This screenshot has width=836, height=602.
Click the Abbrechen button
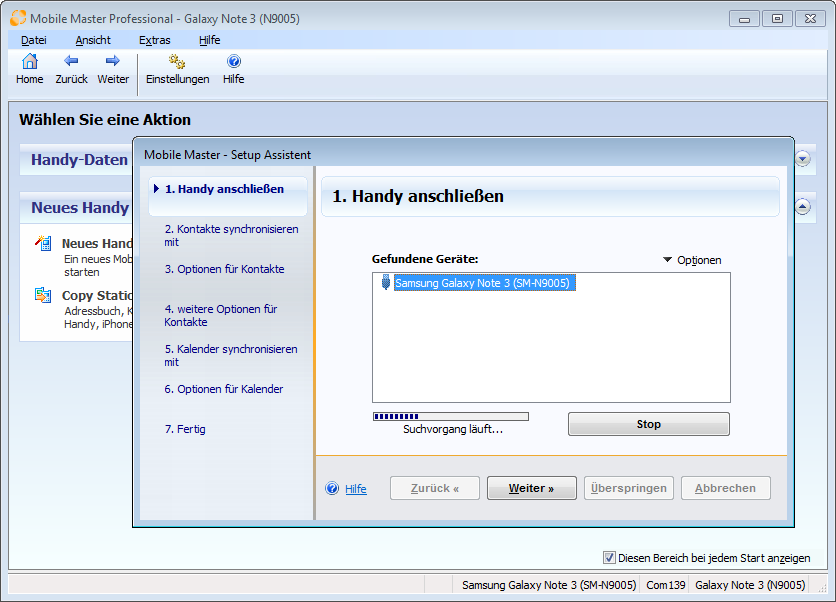click(x=726, y=488)
